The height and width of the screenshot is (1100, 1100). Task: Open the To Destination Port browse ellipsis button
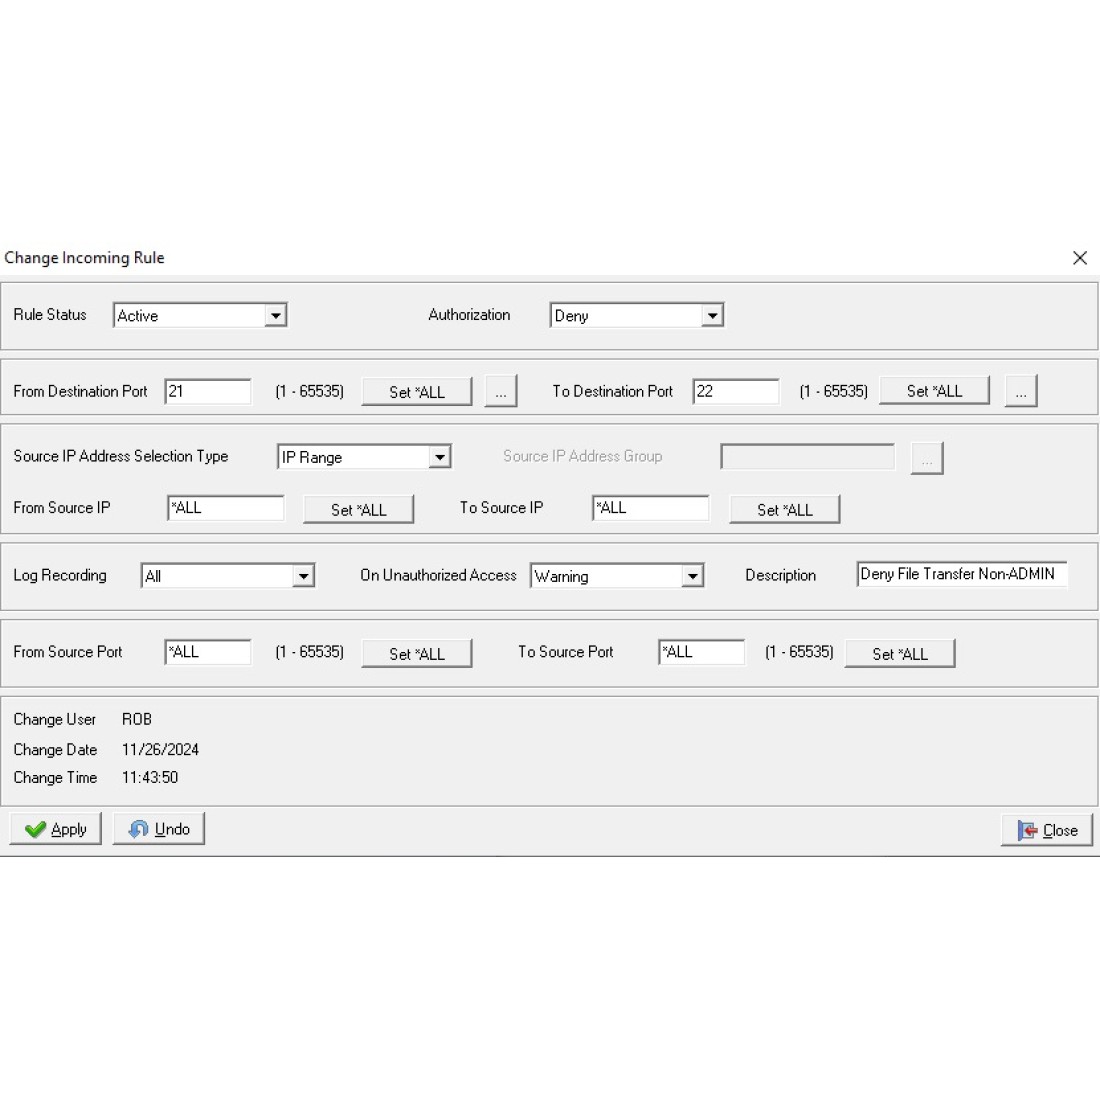(1020, 392)
